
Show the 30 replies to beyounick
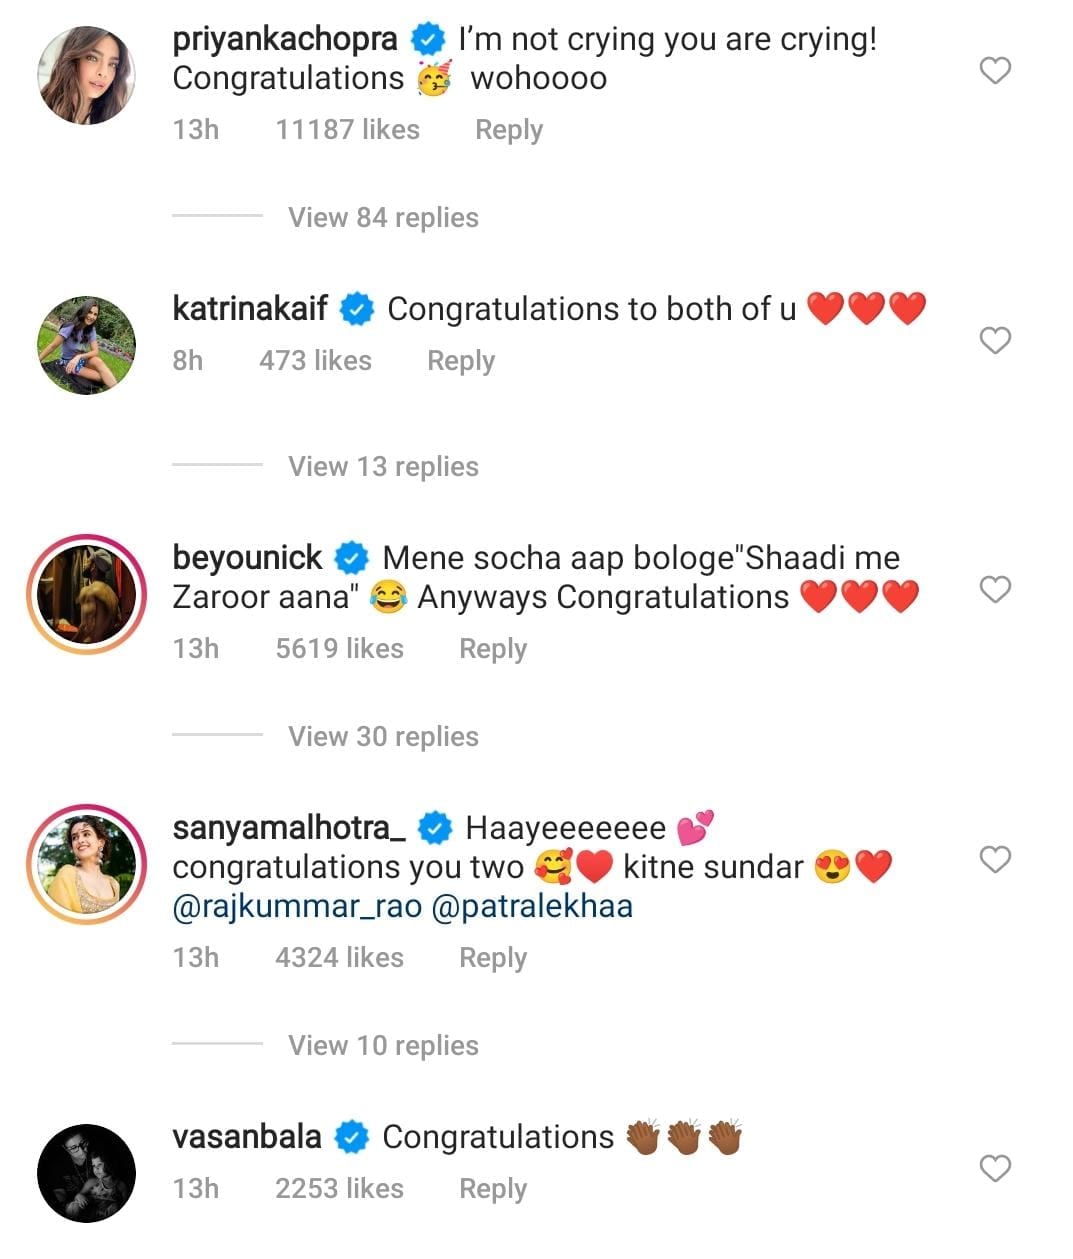tap(383, 737)
